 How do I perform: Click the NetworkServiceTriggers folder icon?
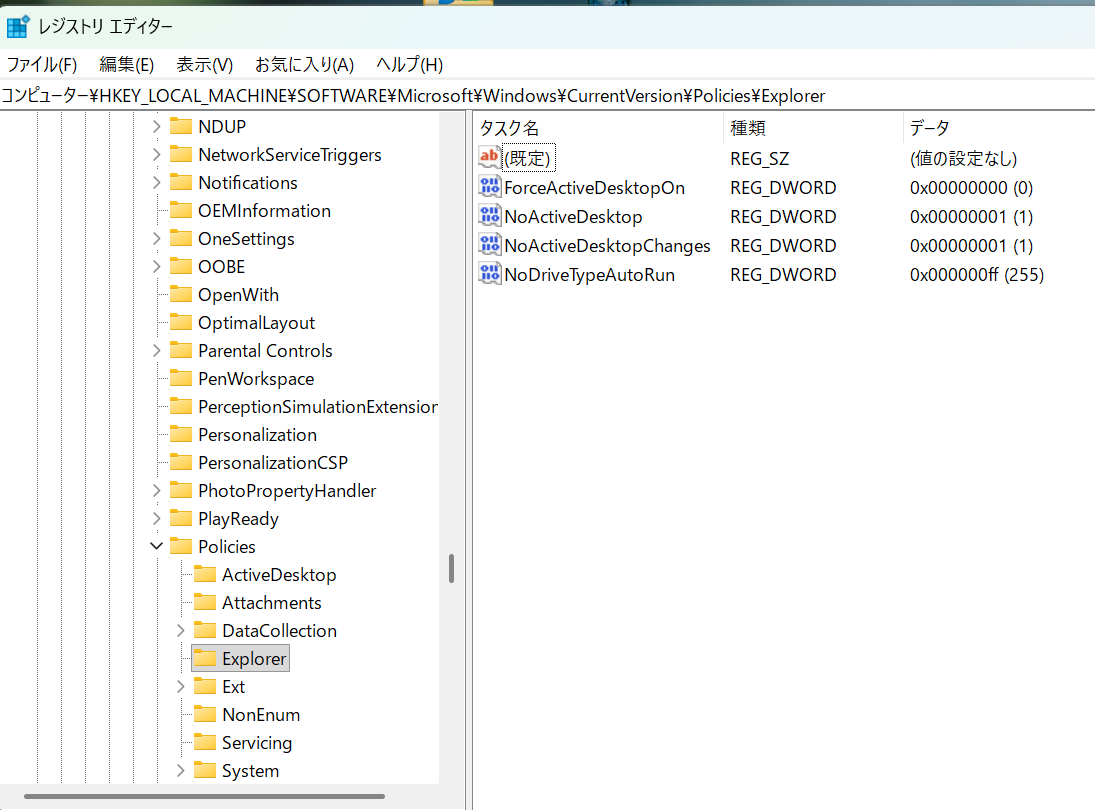coord(181,154)
